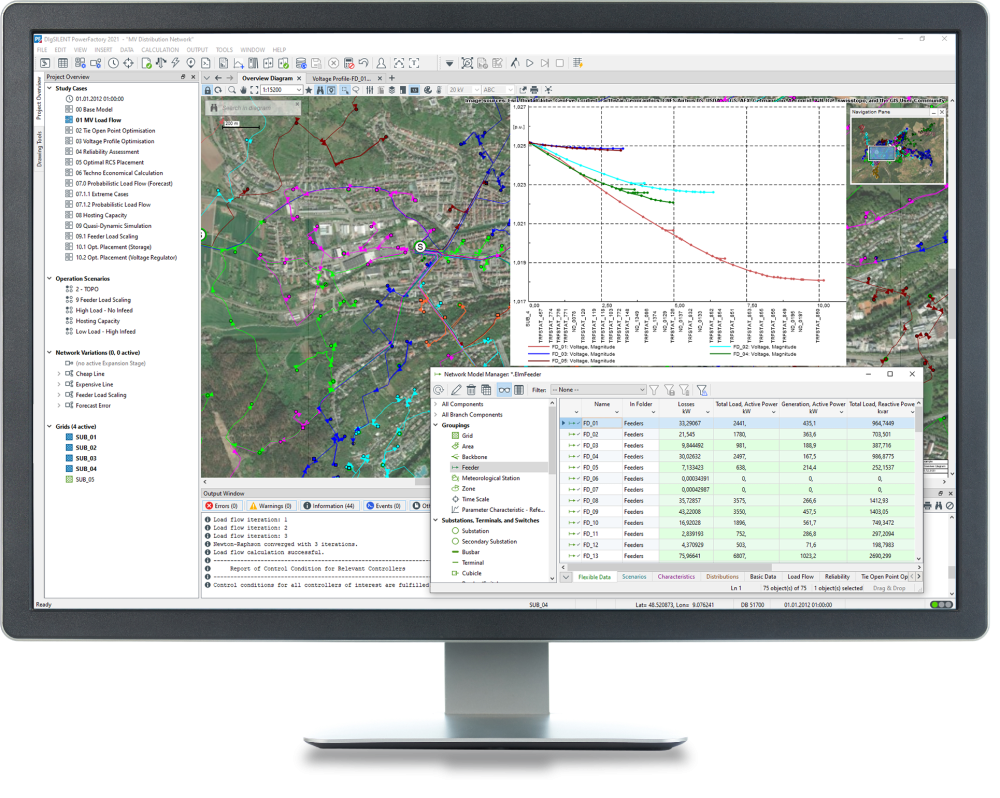The image size is (1000, 798).
Task: Select the hand pan tool in diagram toolbar
Action: click(x=243, y=91)
